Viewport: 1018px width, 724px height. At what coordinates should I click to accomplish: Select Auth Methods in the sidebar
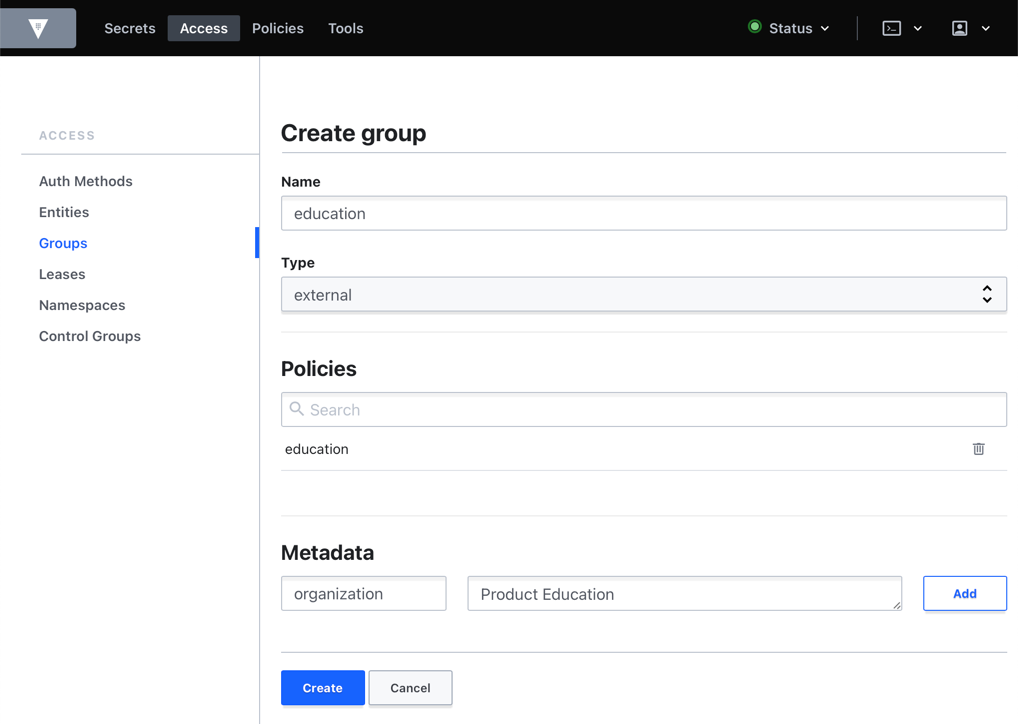point(85,181)
